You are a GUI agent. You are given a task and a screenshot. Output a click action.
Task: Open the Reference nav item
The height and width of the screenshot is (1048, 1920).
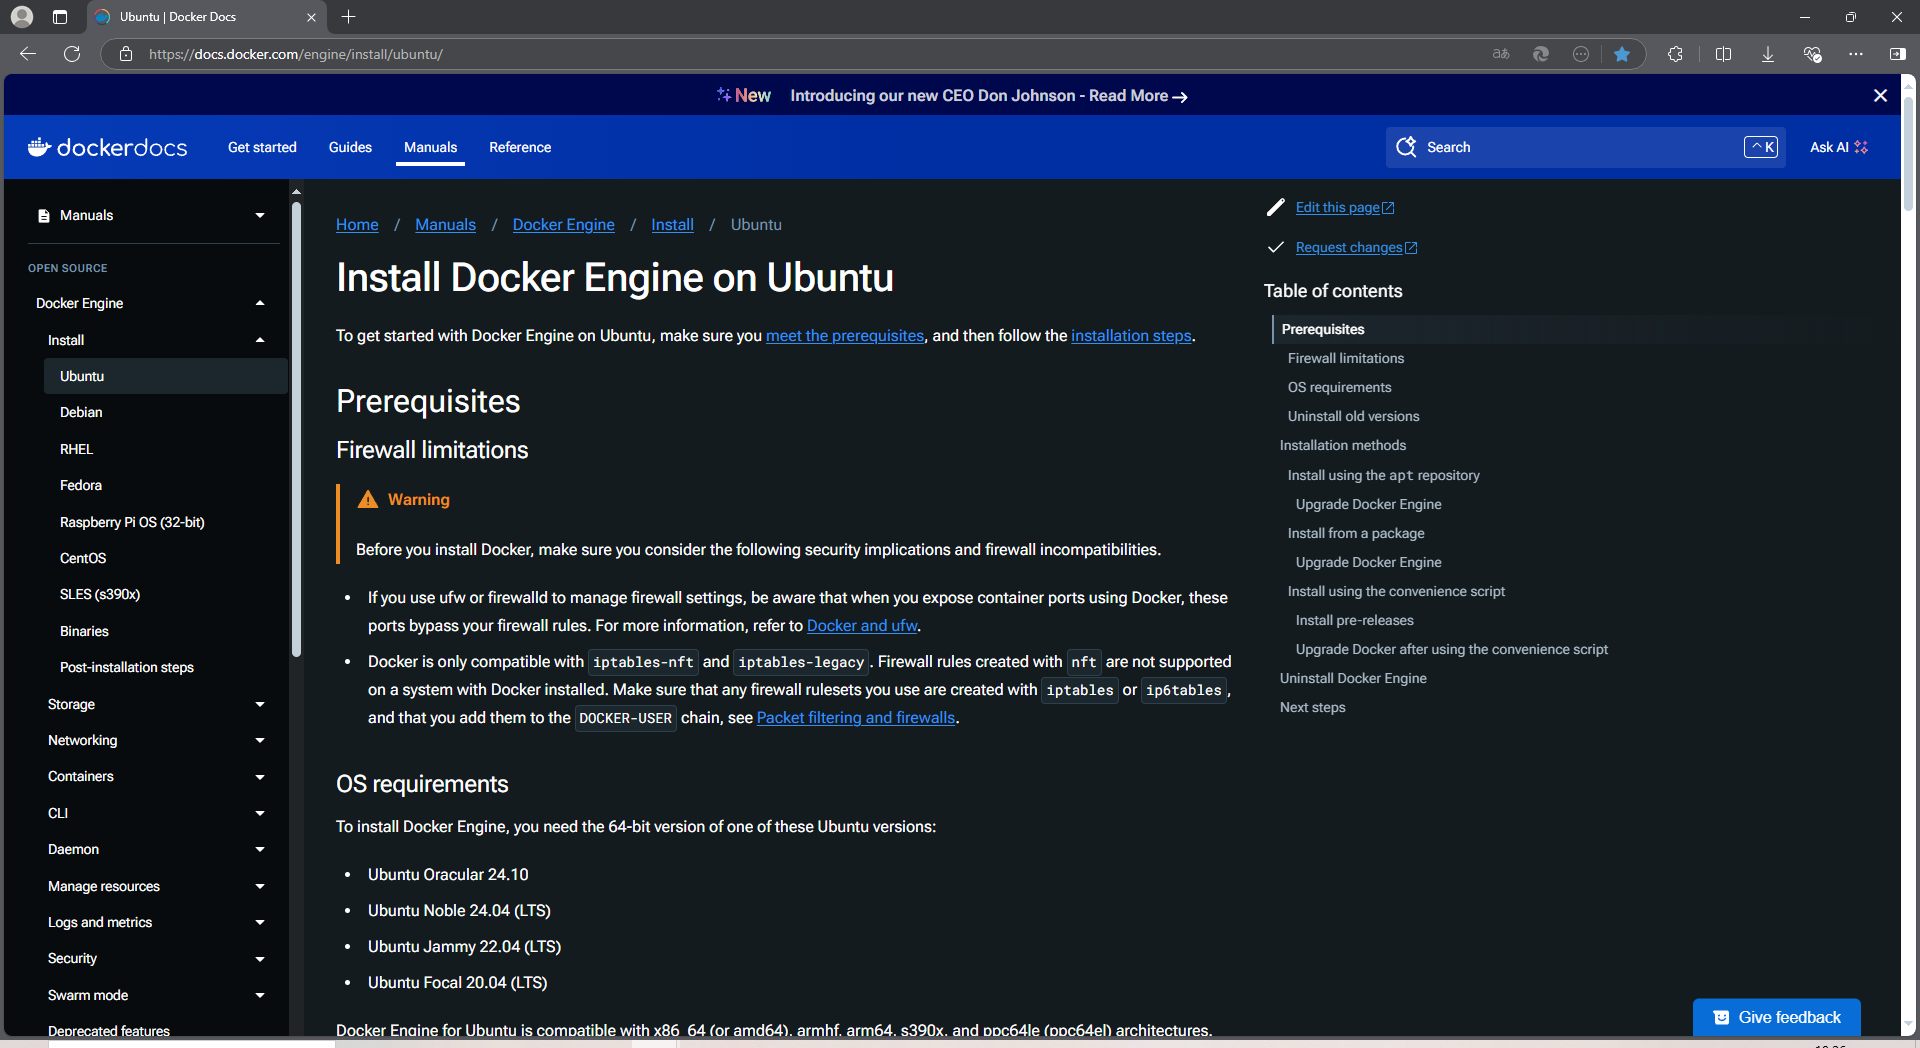520,147
